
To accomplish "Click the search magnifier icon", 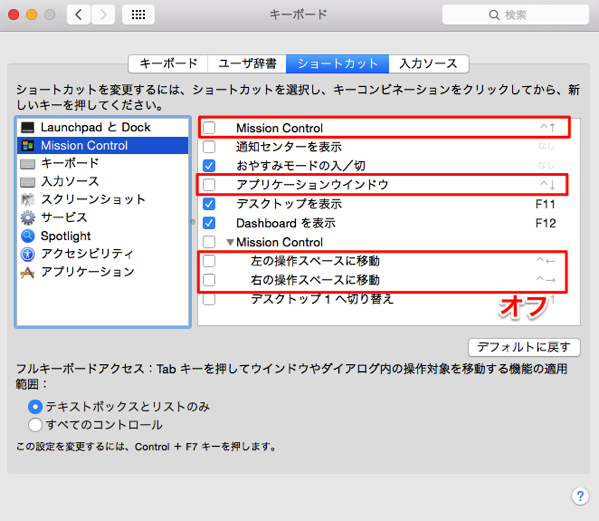I will click(x=494, y=15).
